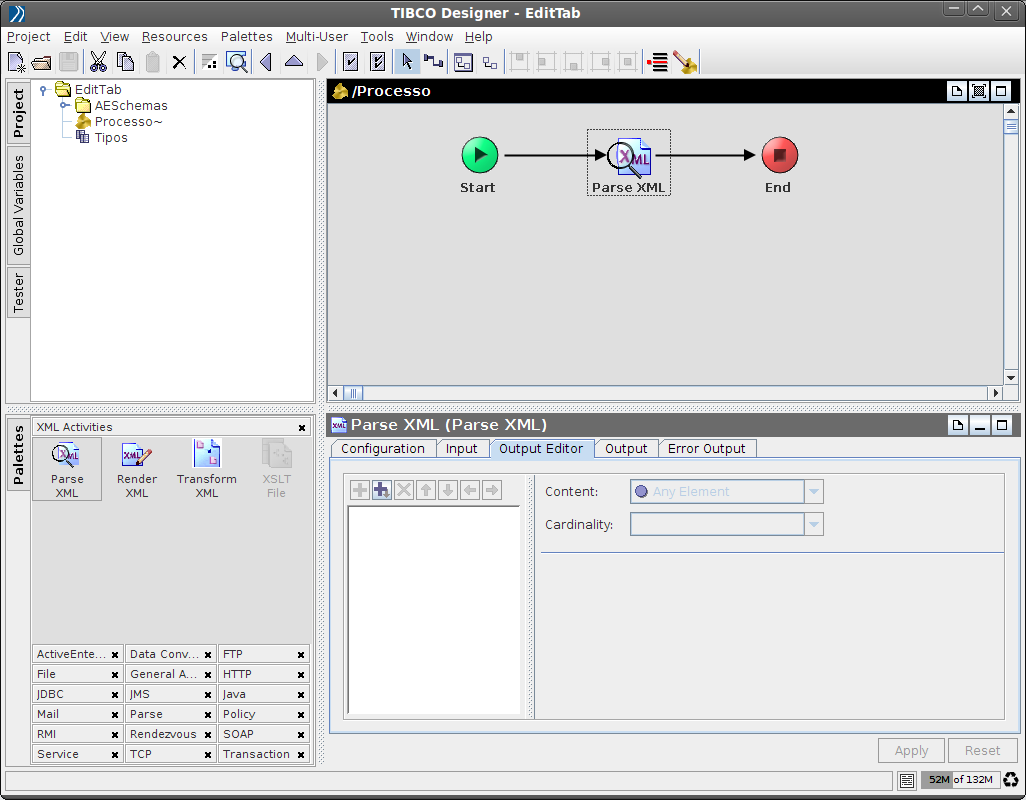
Task: Activate the Cut tool
Action: (97, 61)
